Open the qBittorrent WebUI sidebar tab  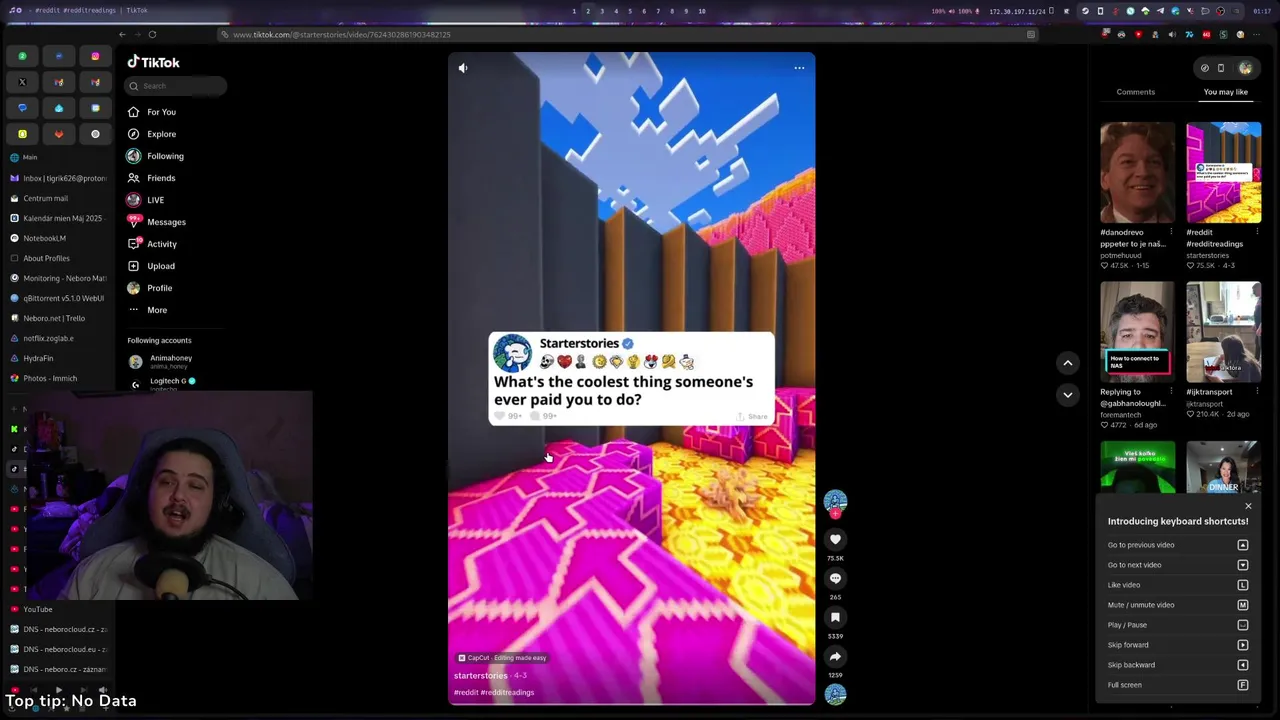click(x=57, y=298)
